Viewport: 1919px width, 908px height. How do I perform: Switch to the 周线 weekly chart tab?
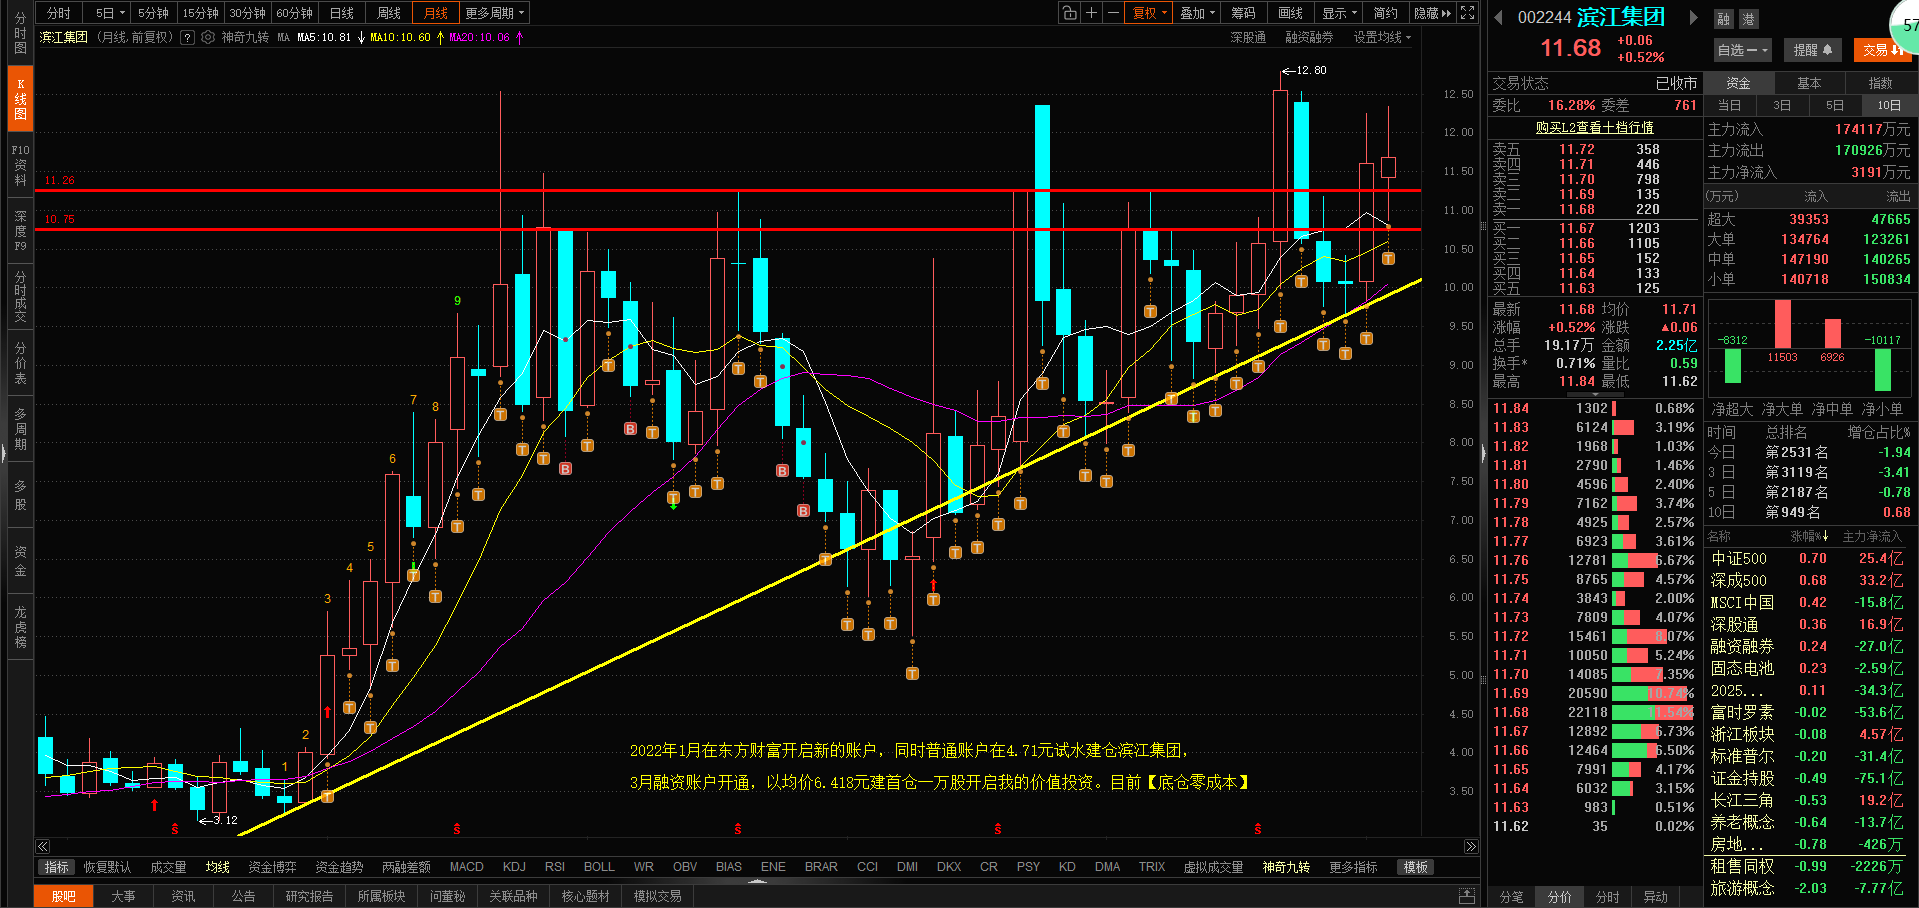pos(389,13)
